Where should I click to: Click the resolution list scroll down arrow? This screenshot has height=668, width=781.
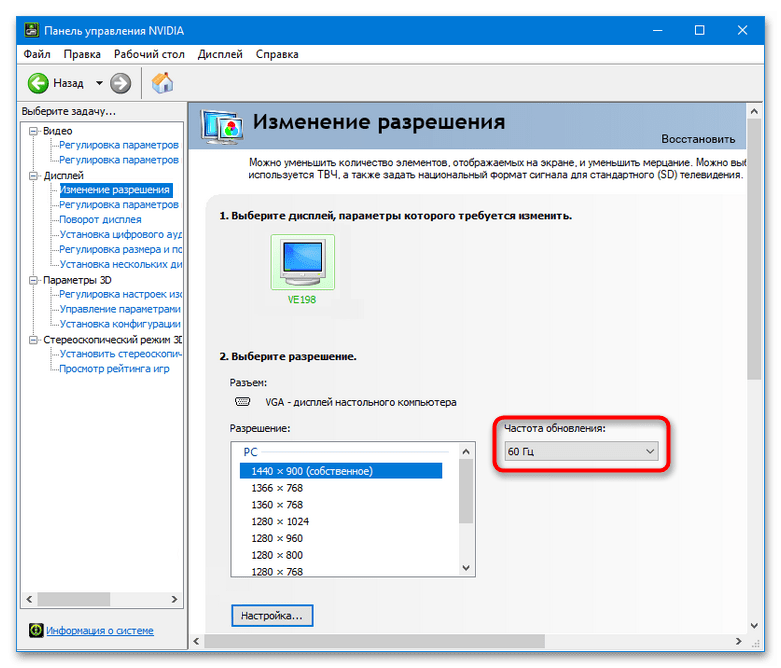pyautogui.click(x=466, y=567)
